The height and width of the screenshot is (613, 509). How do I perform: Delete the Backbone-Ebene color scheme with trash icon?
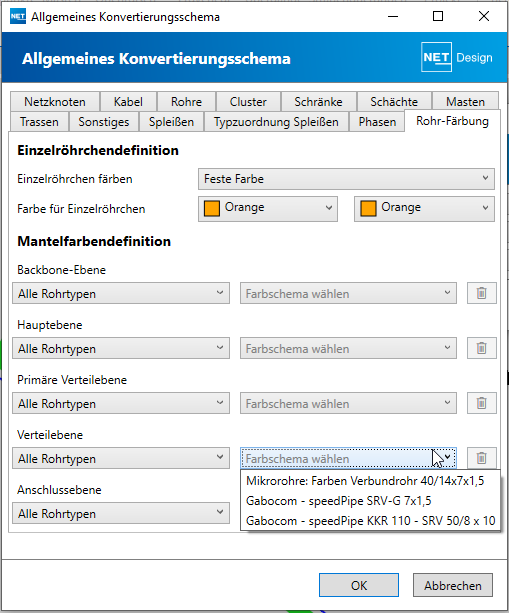[x=482, y=293]
